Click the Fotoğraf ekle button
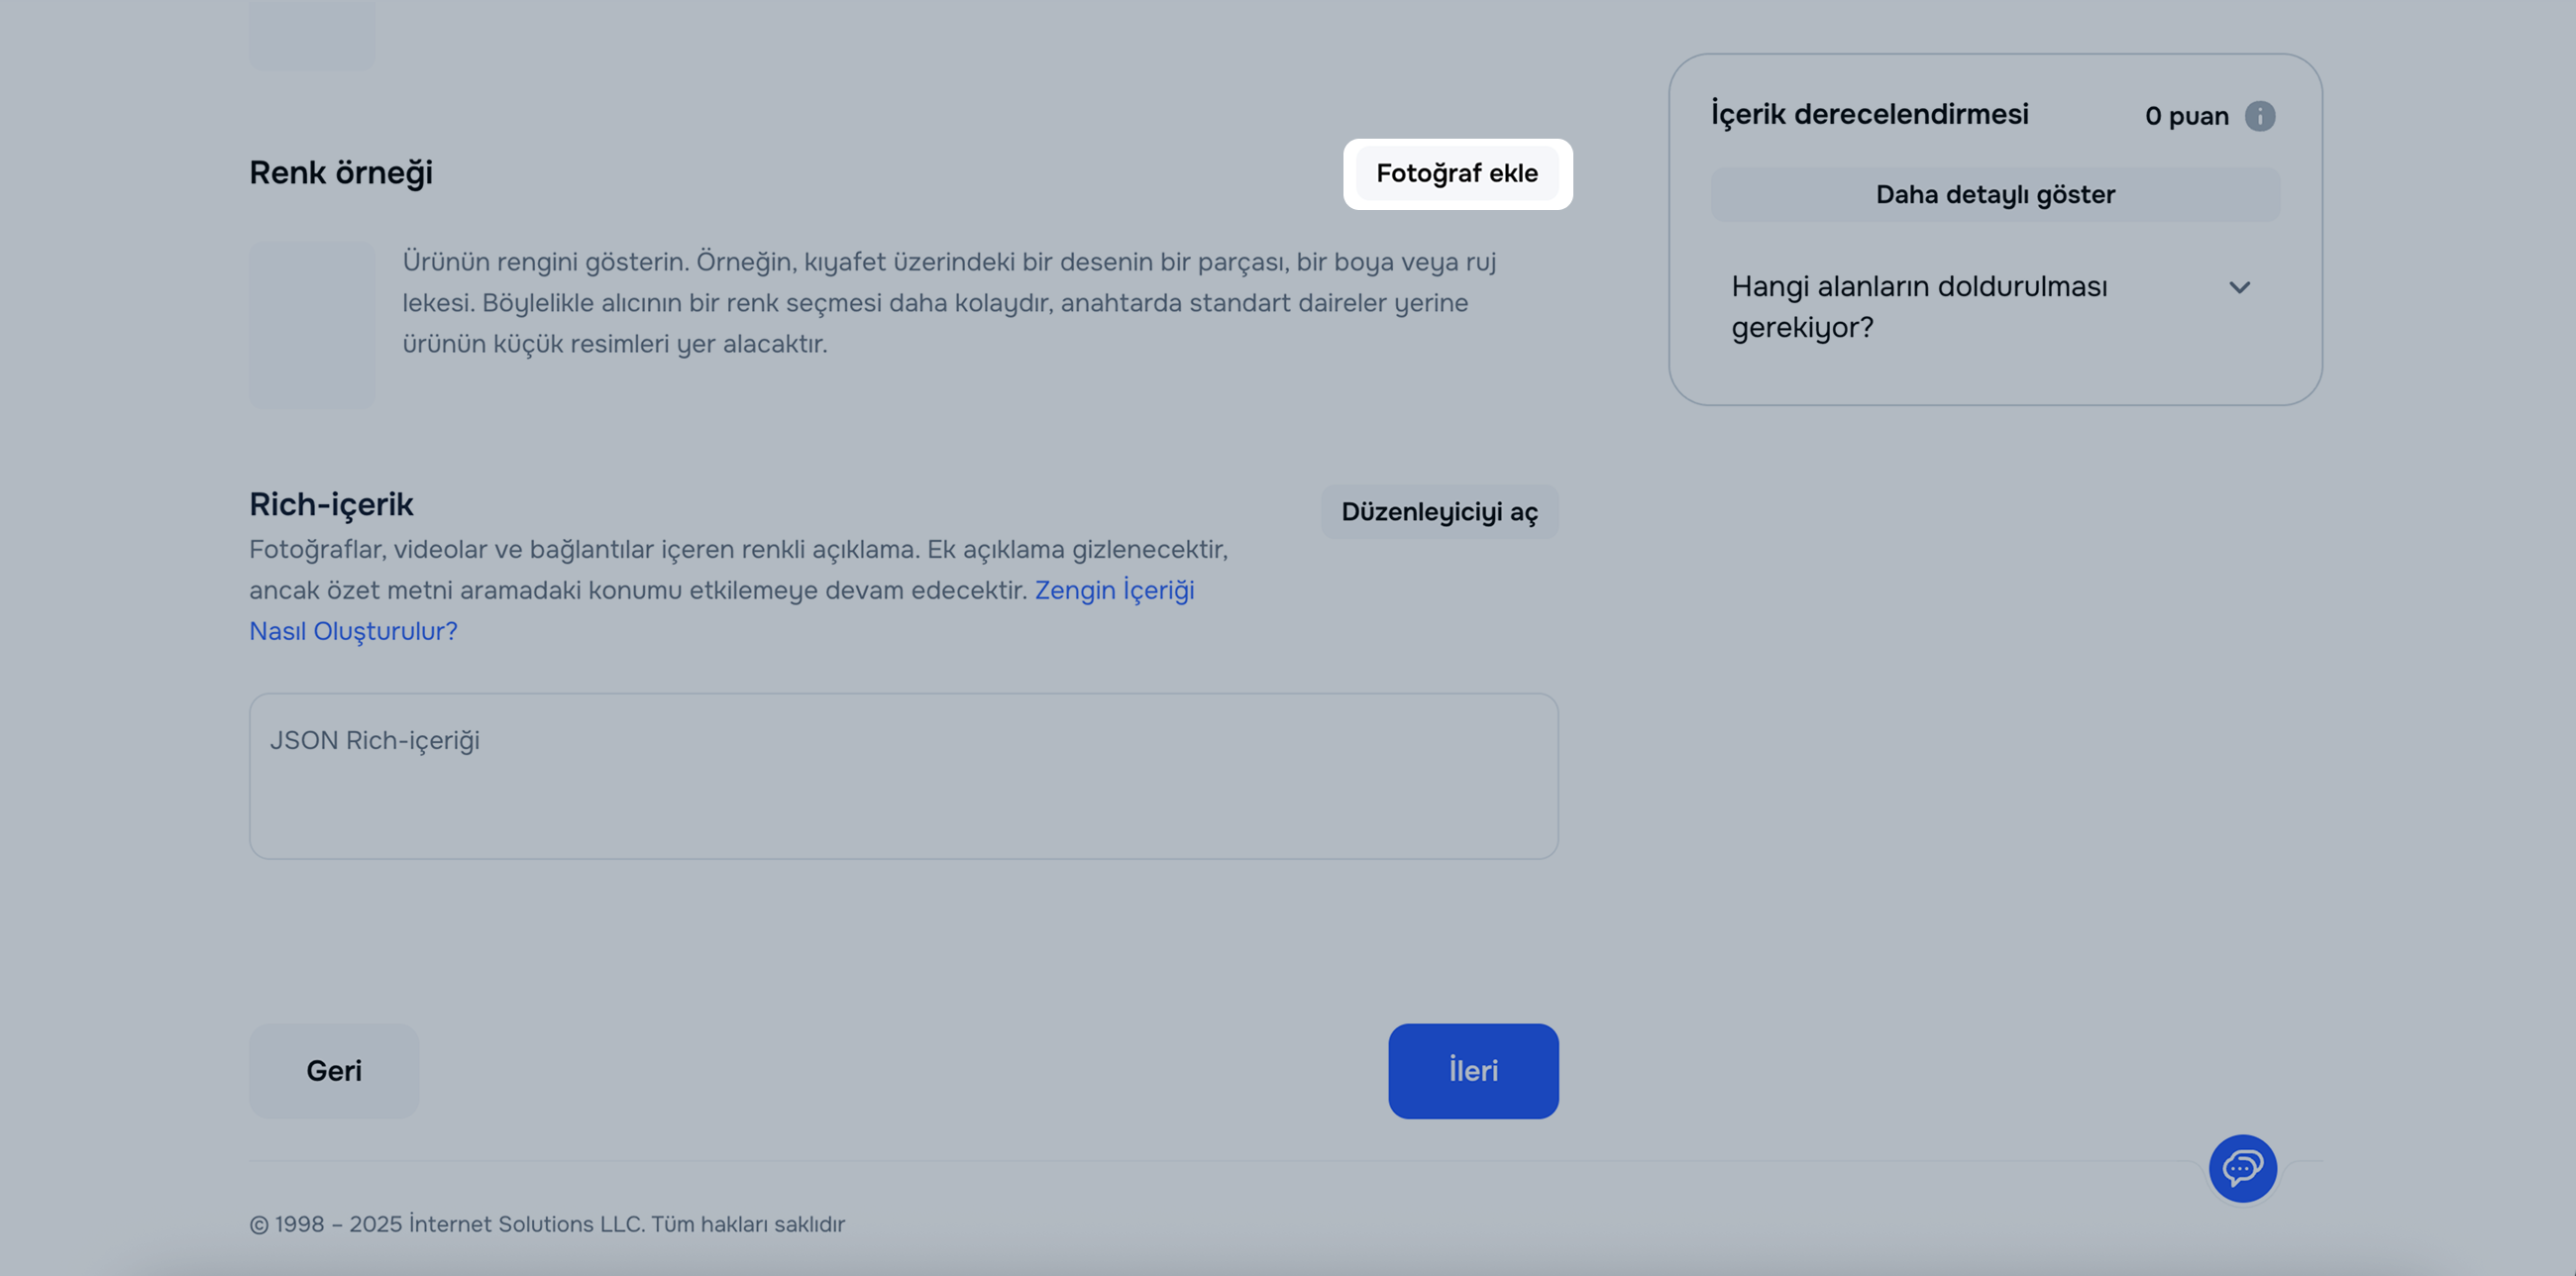The width and height of the screenshot is (2576, 1276). pyautogui.click(x=1456, y=174)
